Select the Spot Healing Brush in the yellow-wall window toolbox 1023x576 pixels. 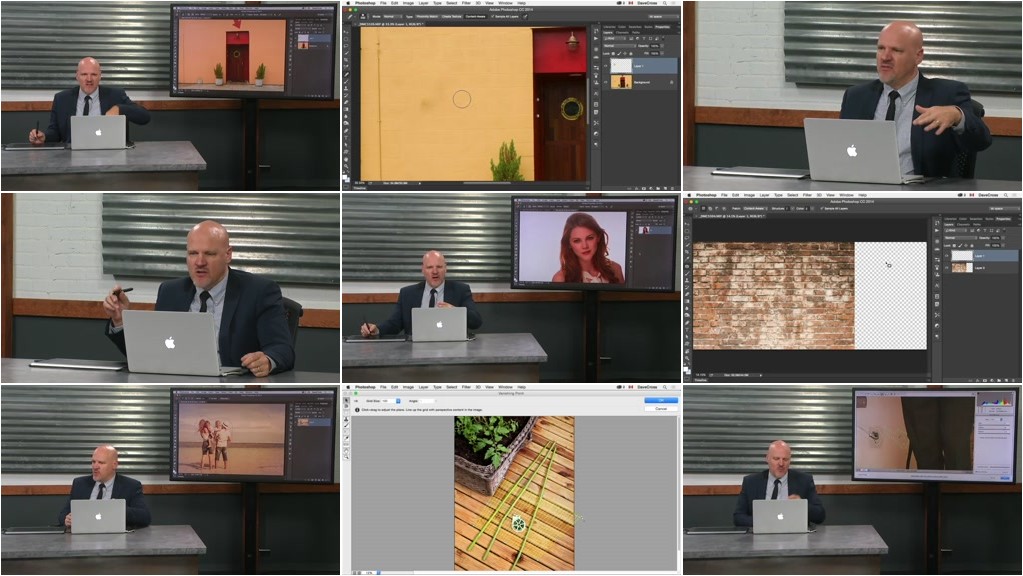coord(346,74)
